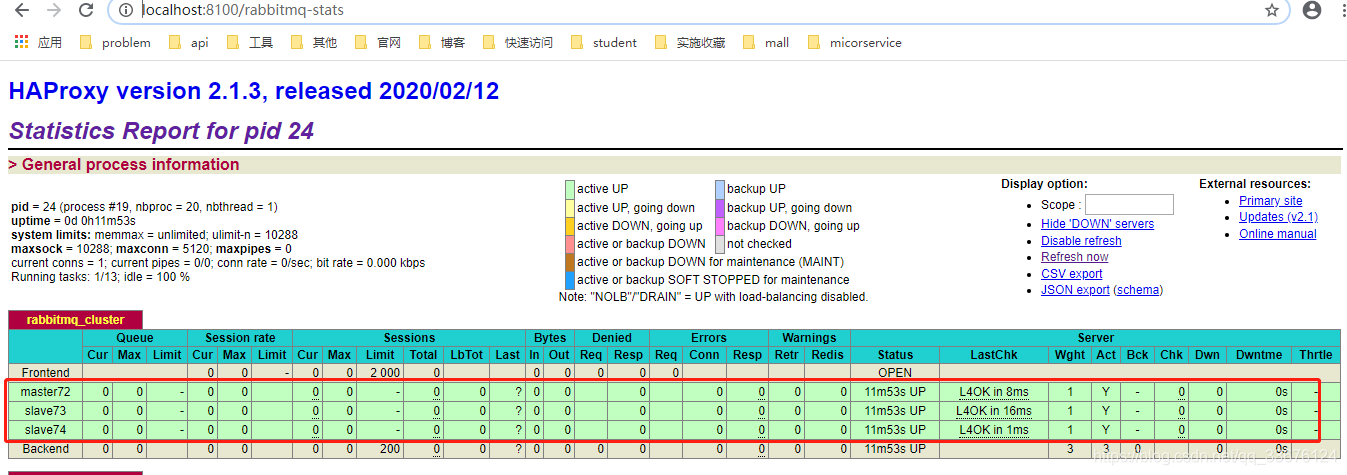1347x475 pixels.
Task: Click the 'L4OK in 16ms' check result
Action: point(994,411)
